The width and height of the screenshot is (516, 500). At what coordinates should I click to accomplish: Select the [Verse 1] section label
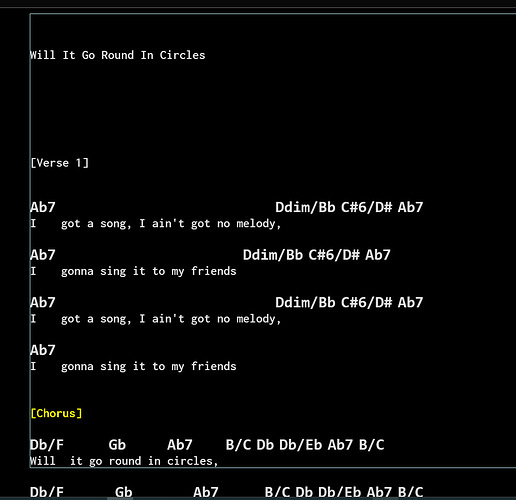(59, 163)
